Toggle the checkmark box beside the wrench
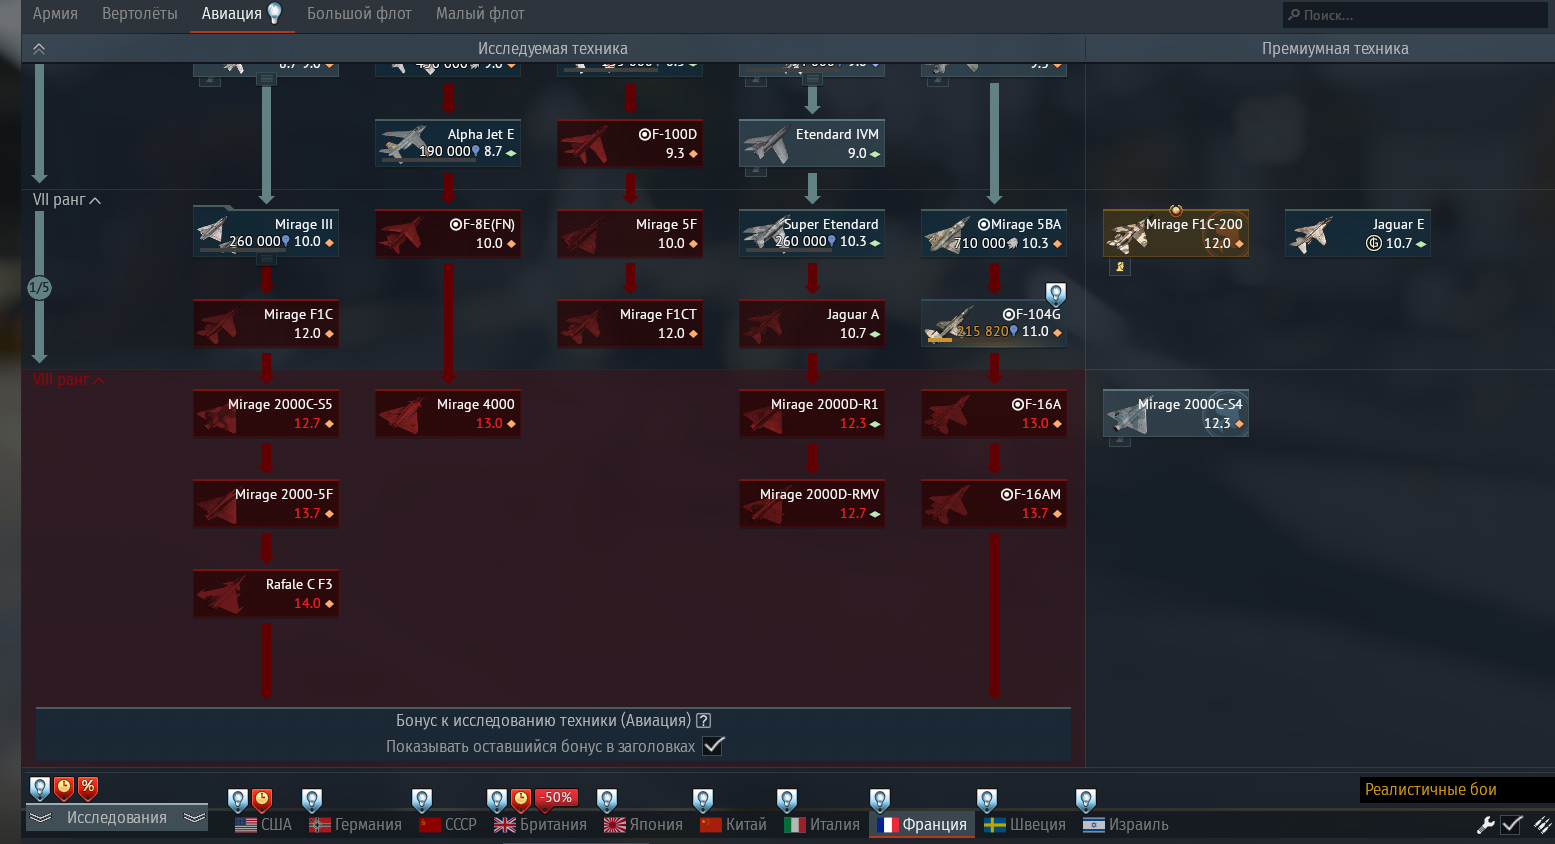The width and height of the screenshot is (1555, 844). coord(1512,825)
